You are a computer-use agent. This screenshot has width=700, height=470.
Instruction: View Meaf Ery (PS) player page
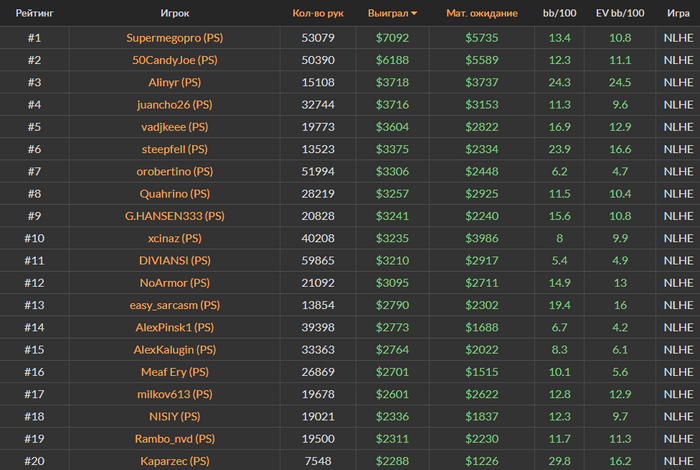(175, 372)
